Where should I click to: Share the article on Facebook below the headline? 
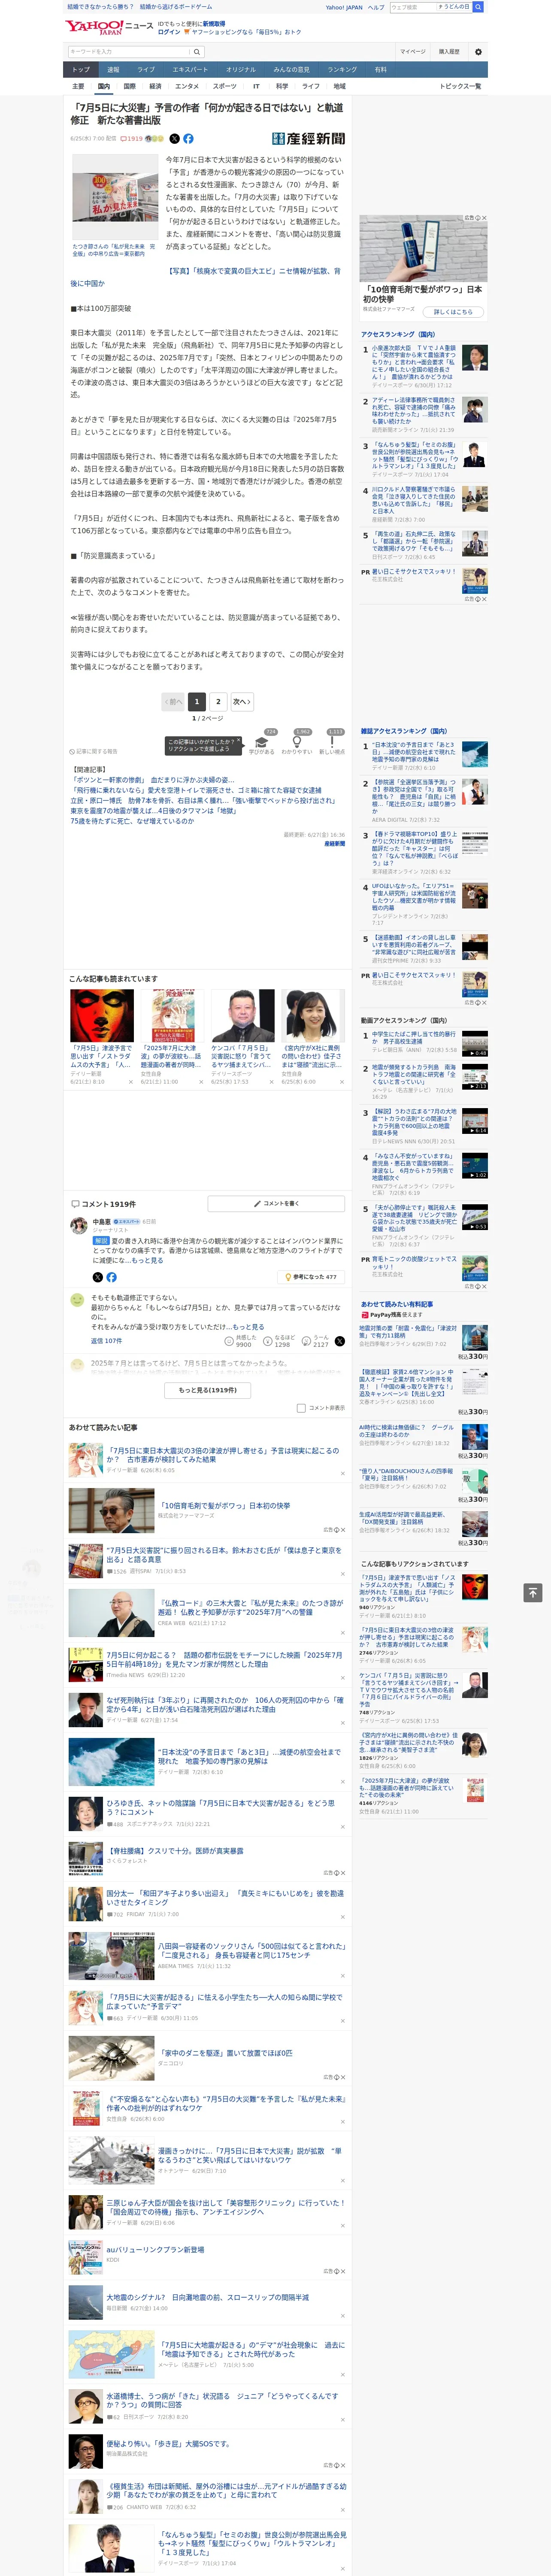(188, 139)
